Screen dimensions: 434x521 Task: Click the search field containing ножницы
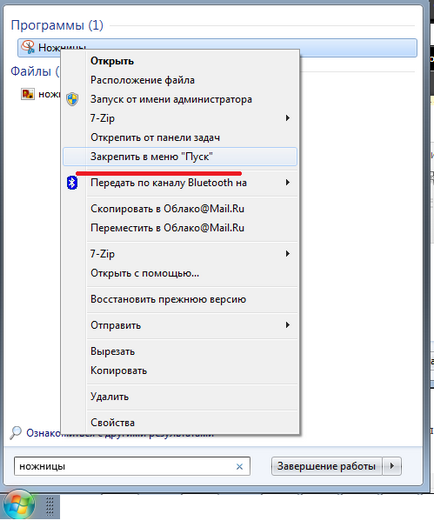point(132,466)
